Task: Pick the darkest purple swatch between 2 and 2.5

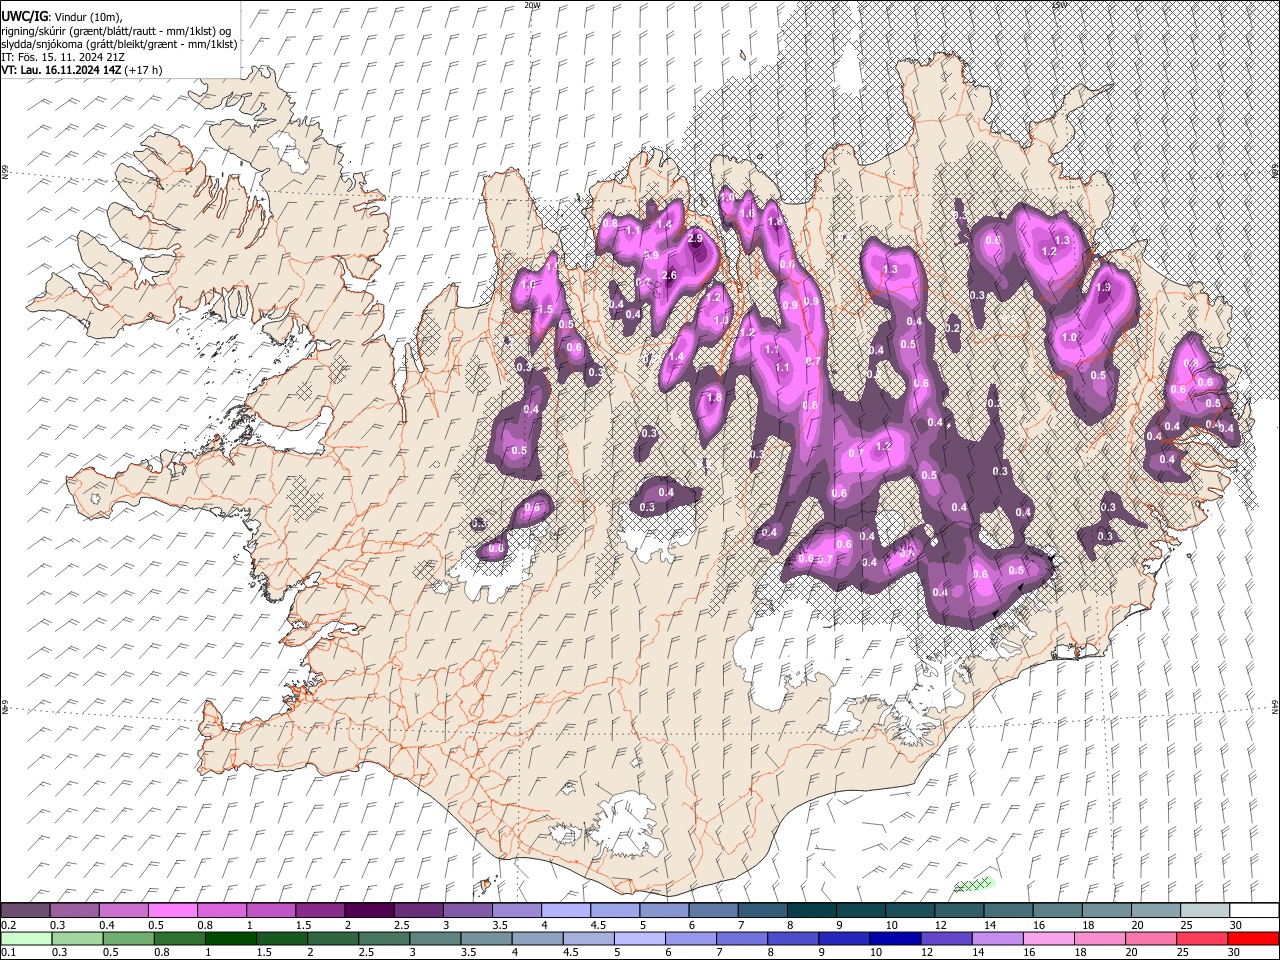Action: click(369, 910)
